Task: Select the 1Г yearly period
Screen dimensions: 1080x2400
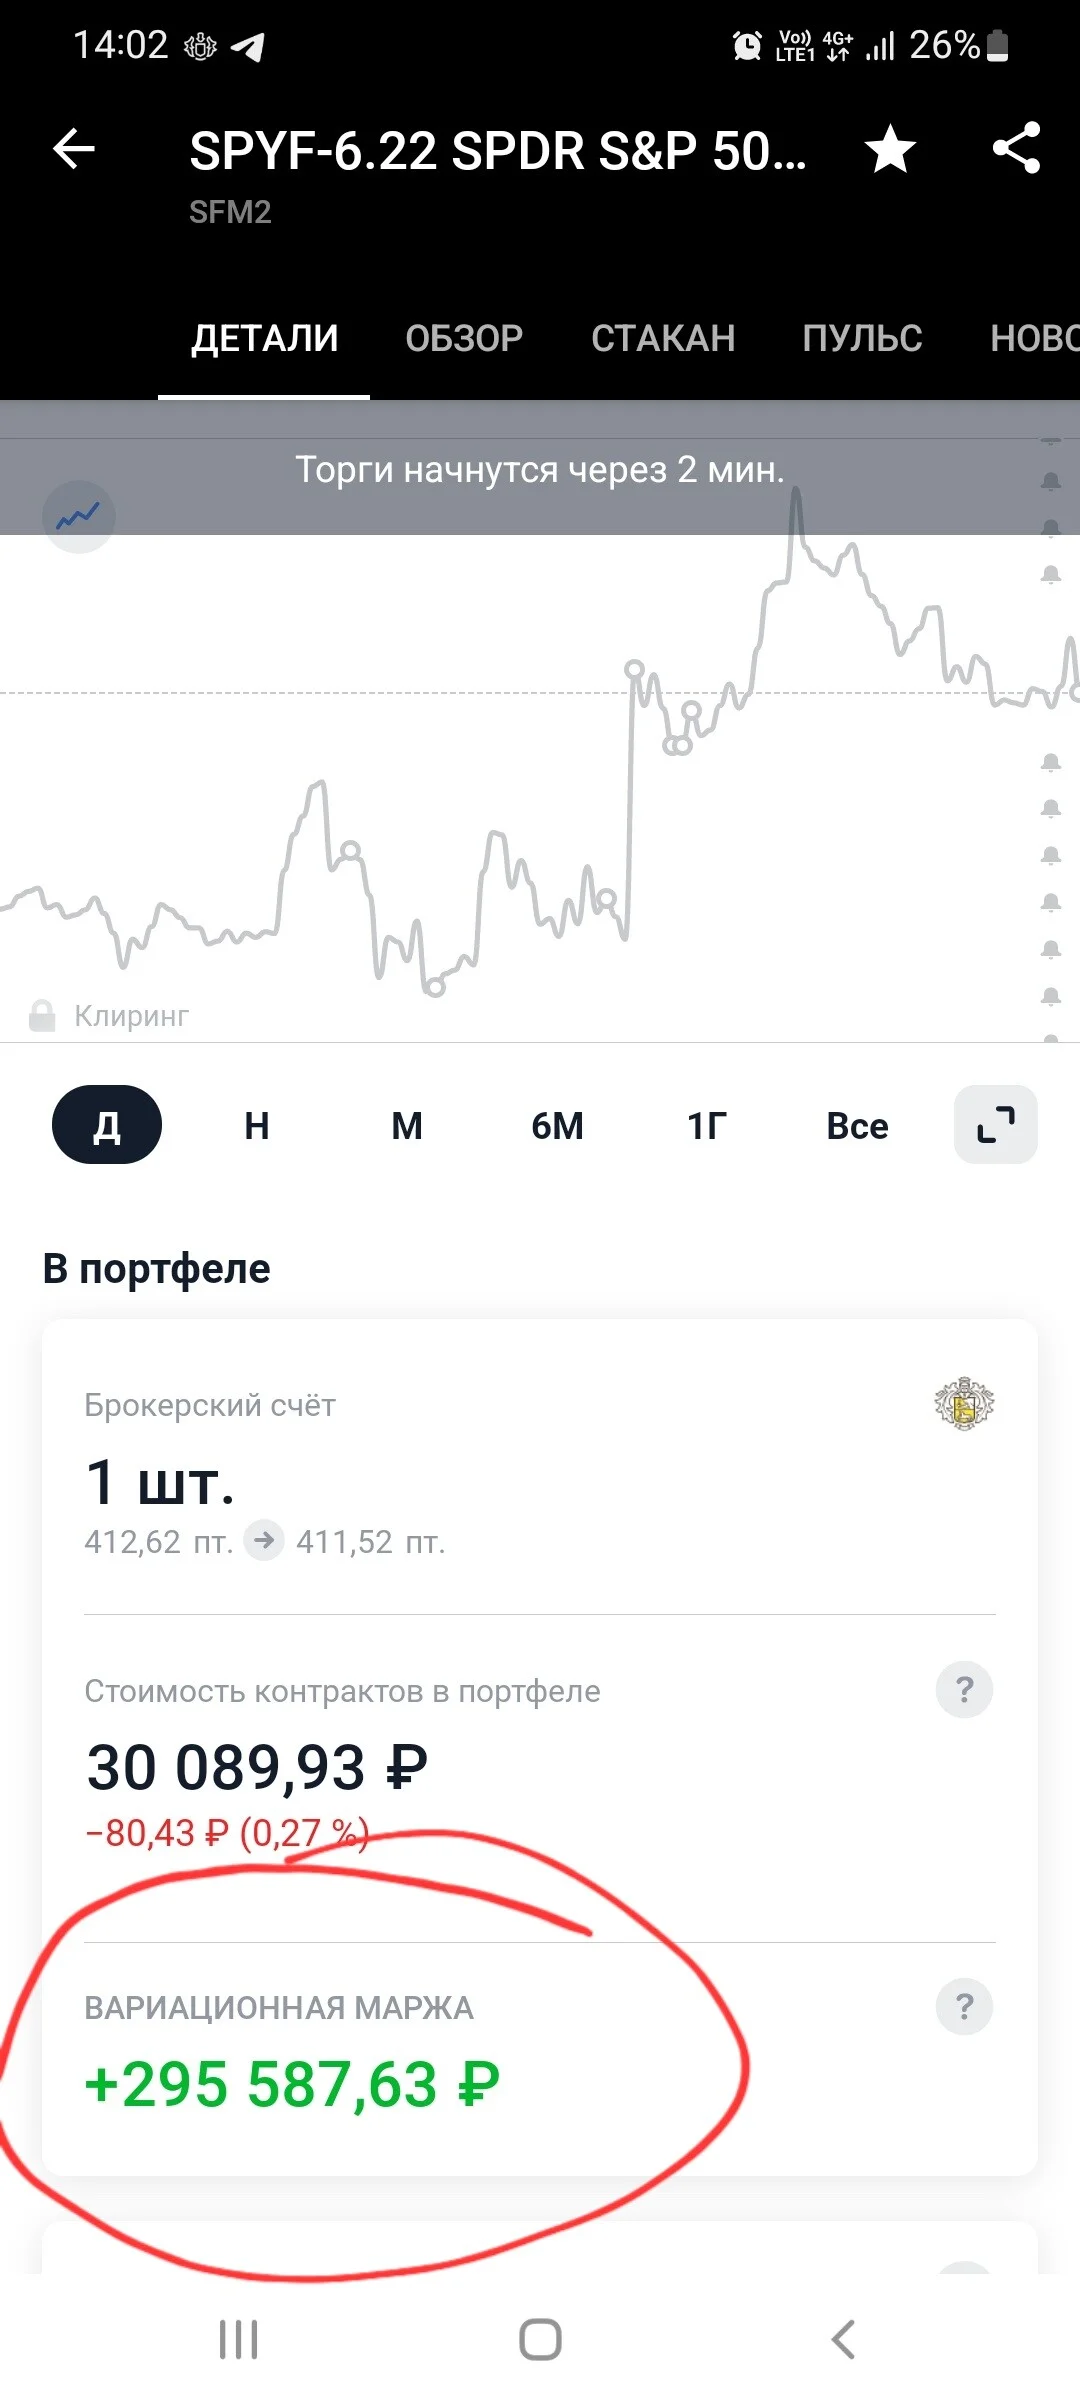Action: tap(707, 1126)
